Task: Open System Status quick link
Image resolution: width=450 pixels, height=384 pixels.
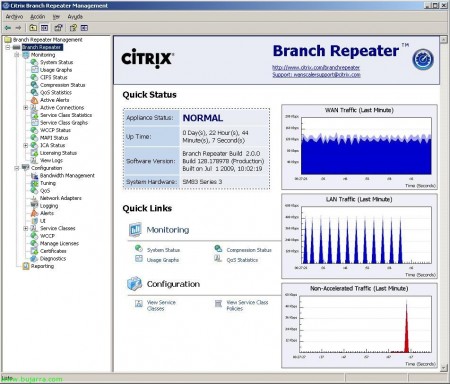Action: pyautogui.click(x=163, y=250)
